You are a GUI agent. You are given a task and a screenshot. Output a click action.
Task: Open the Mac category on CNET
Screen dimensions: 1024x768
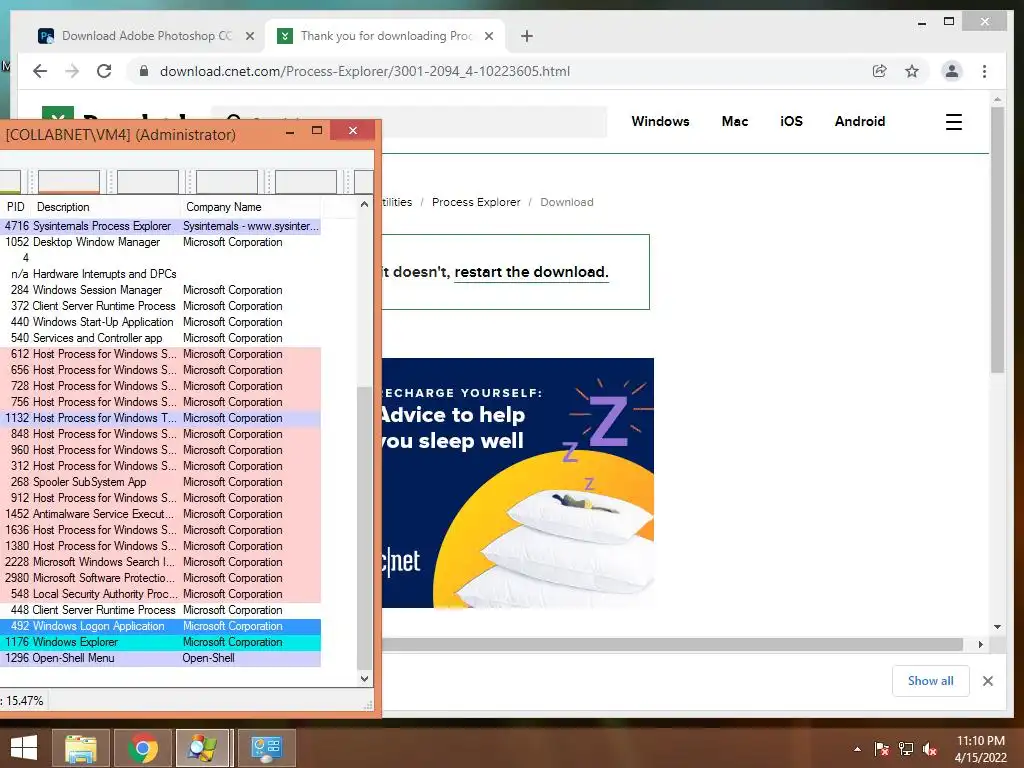(735, 121)
